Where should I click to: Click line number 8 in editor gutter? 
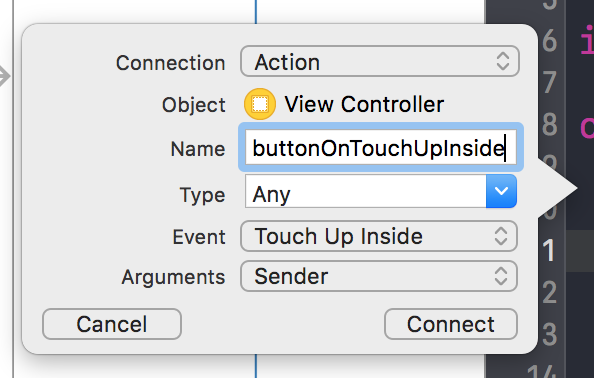pyautogui.click(x=549, y=124)
